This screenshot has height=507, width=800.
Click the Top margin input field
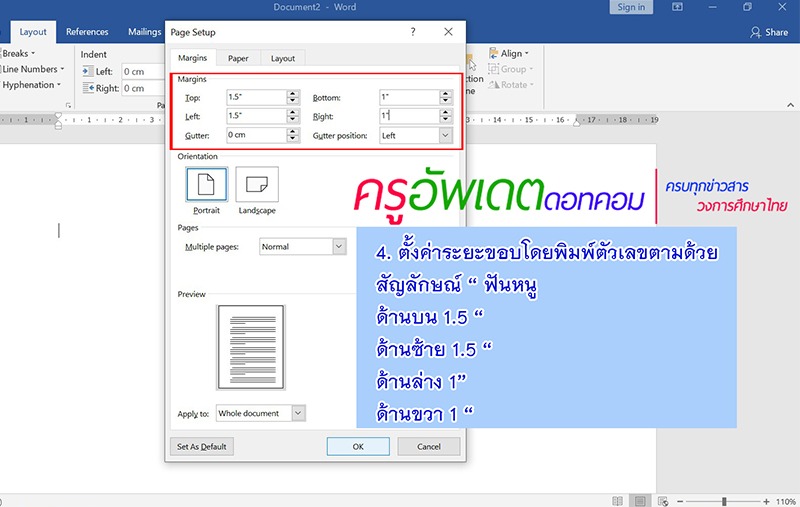[x=256, y=97]
